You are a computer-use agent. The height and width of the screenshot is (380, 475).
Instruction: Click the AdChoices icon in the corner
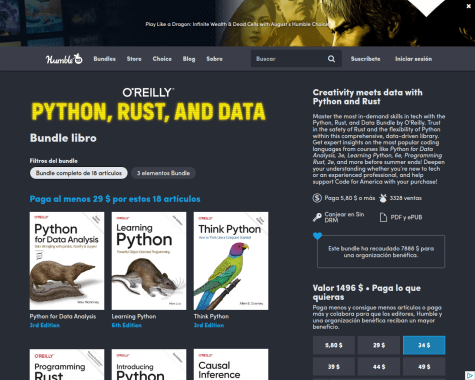470,375
